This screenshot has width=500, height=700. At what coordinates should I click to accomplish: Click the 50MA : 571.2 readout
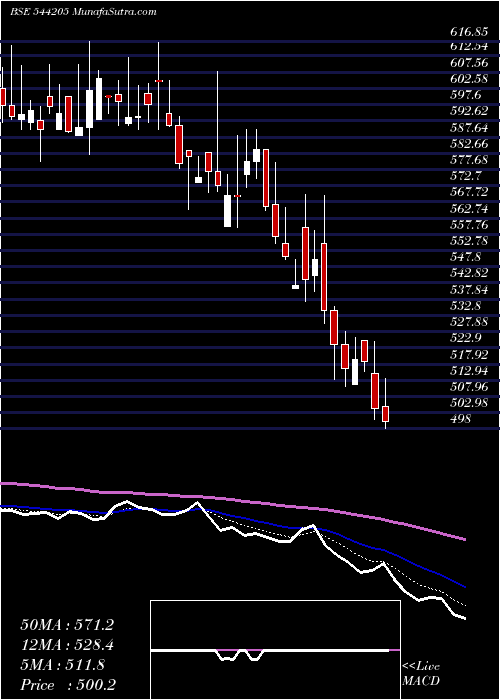66,625
